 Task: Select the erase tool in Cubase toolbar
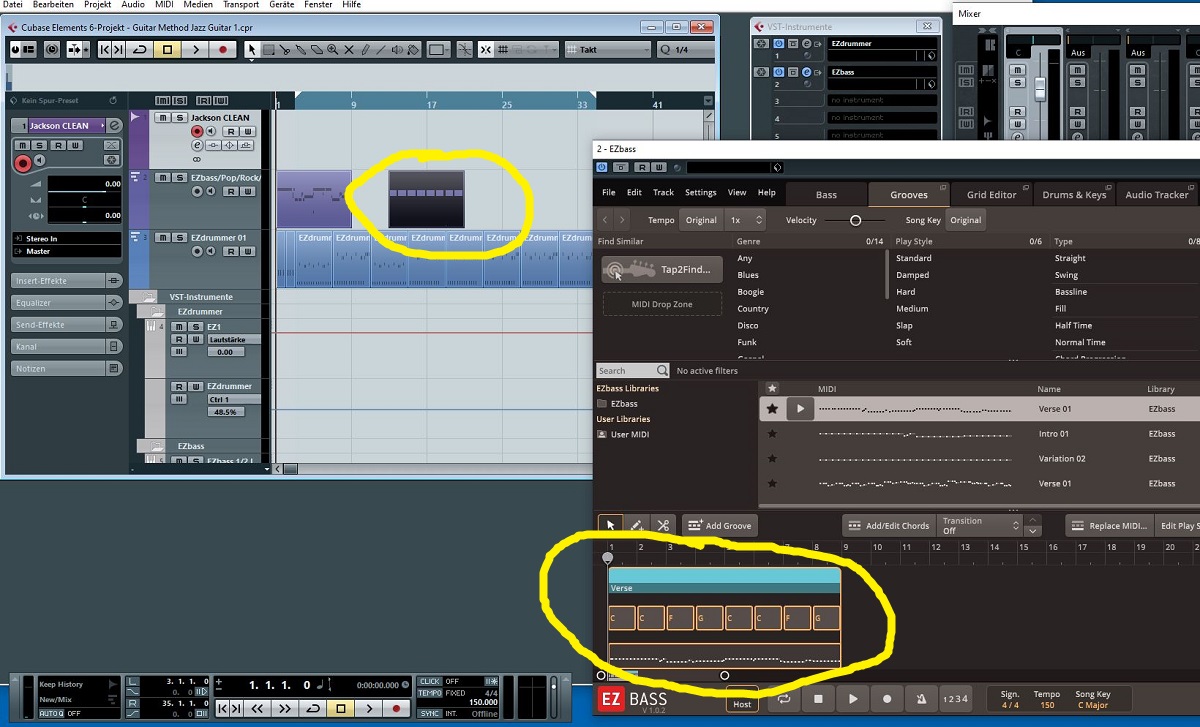point(317,49)
